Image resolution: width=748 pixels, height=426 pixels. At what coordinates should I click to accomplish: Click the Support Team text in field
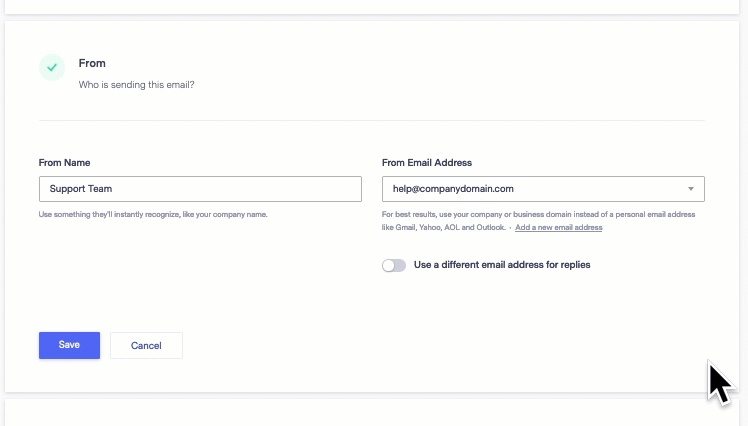pos(81,189)
